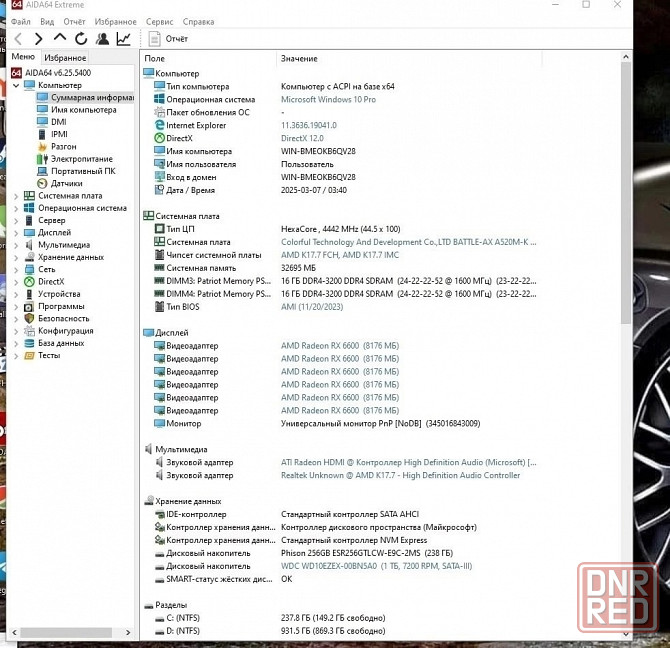
Task: Click the Realtek Unknown audio controller link
Action: tap(400, 475)
